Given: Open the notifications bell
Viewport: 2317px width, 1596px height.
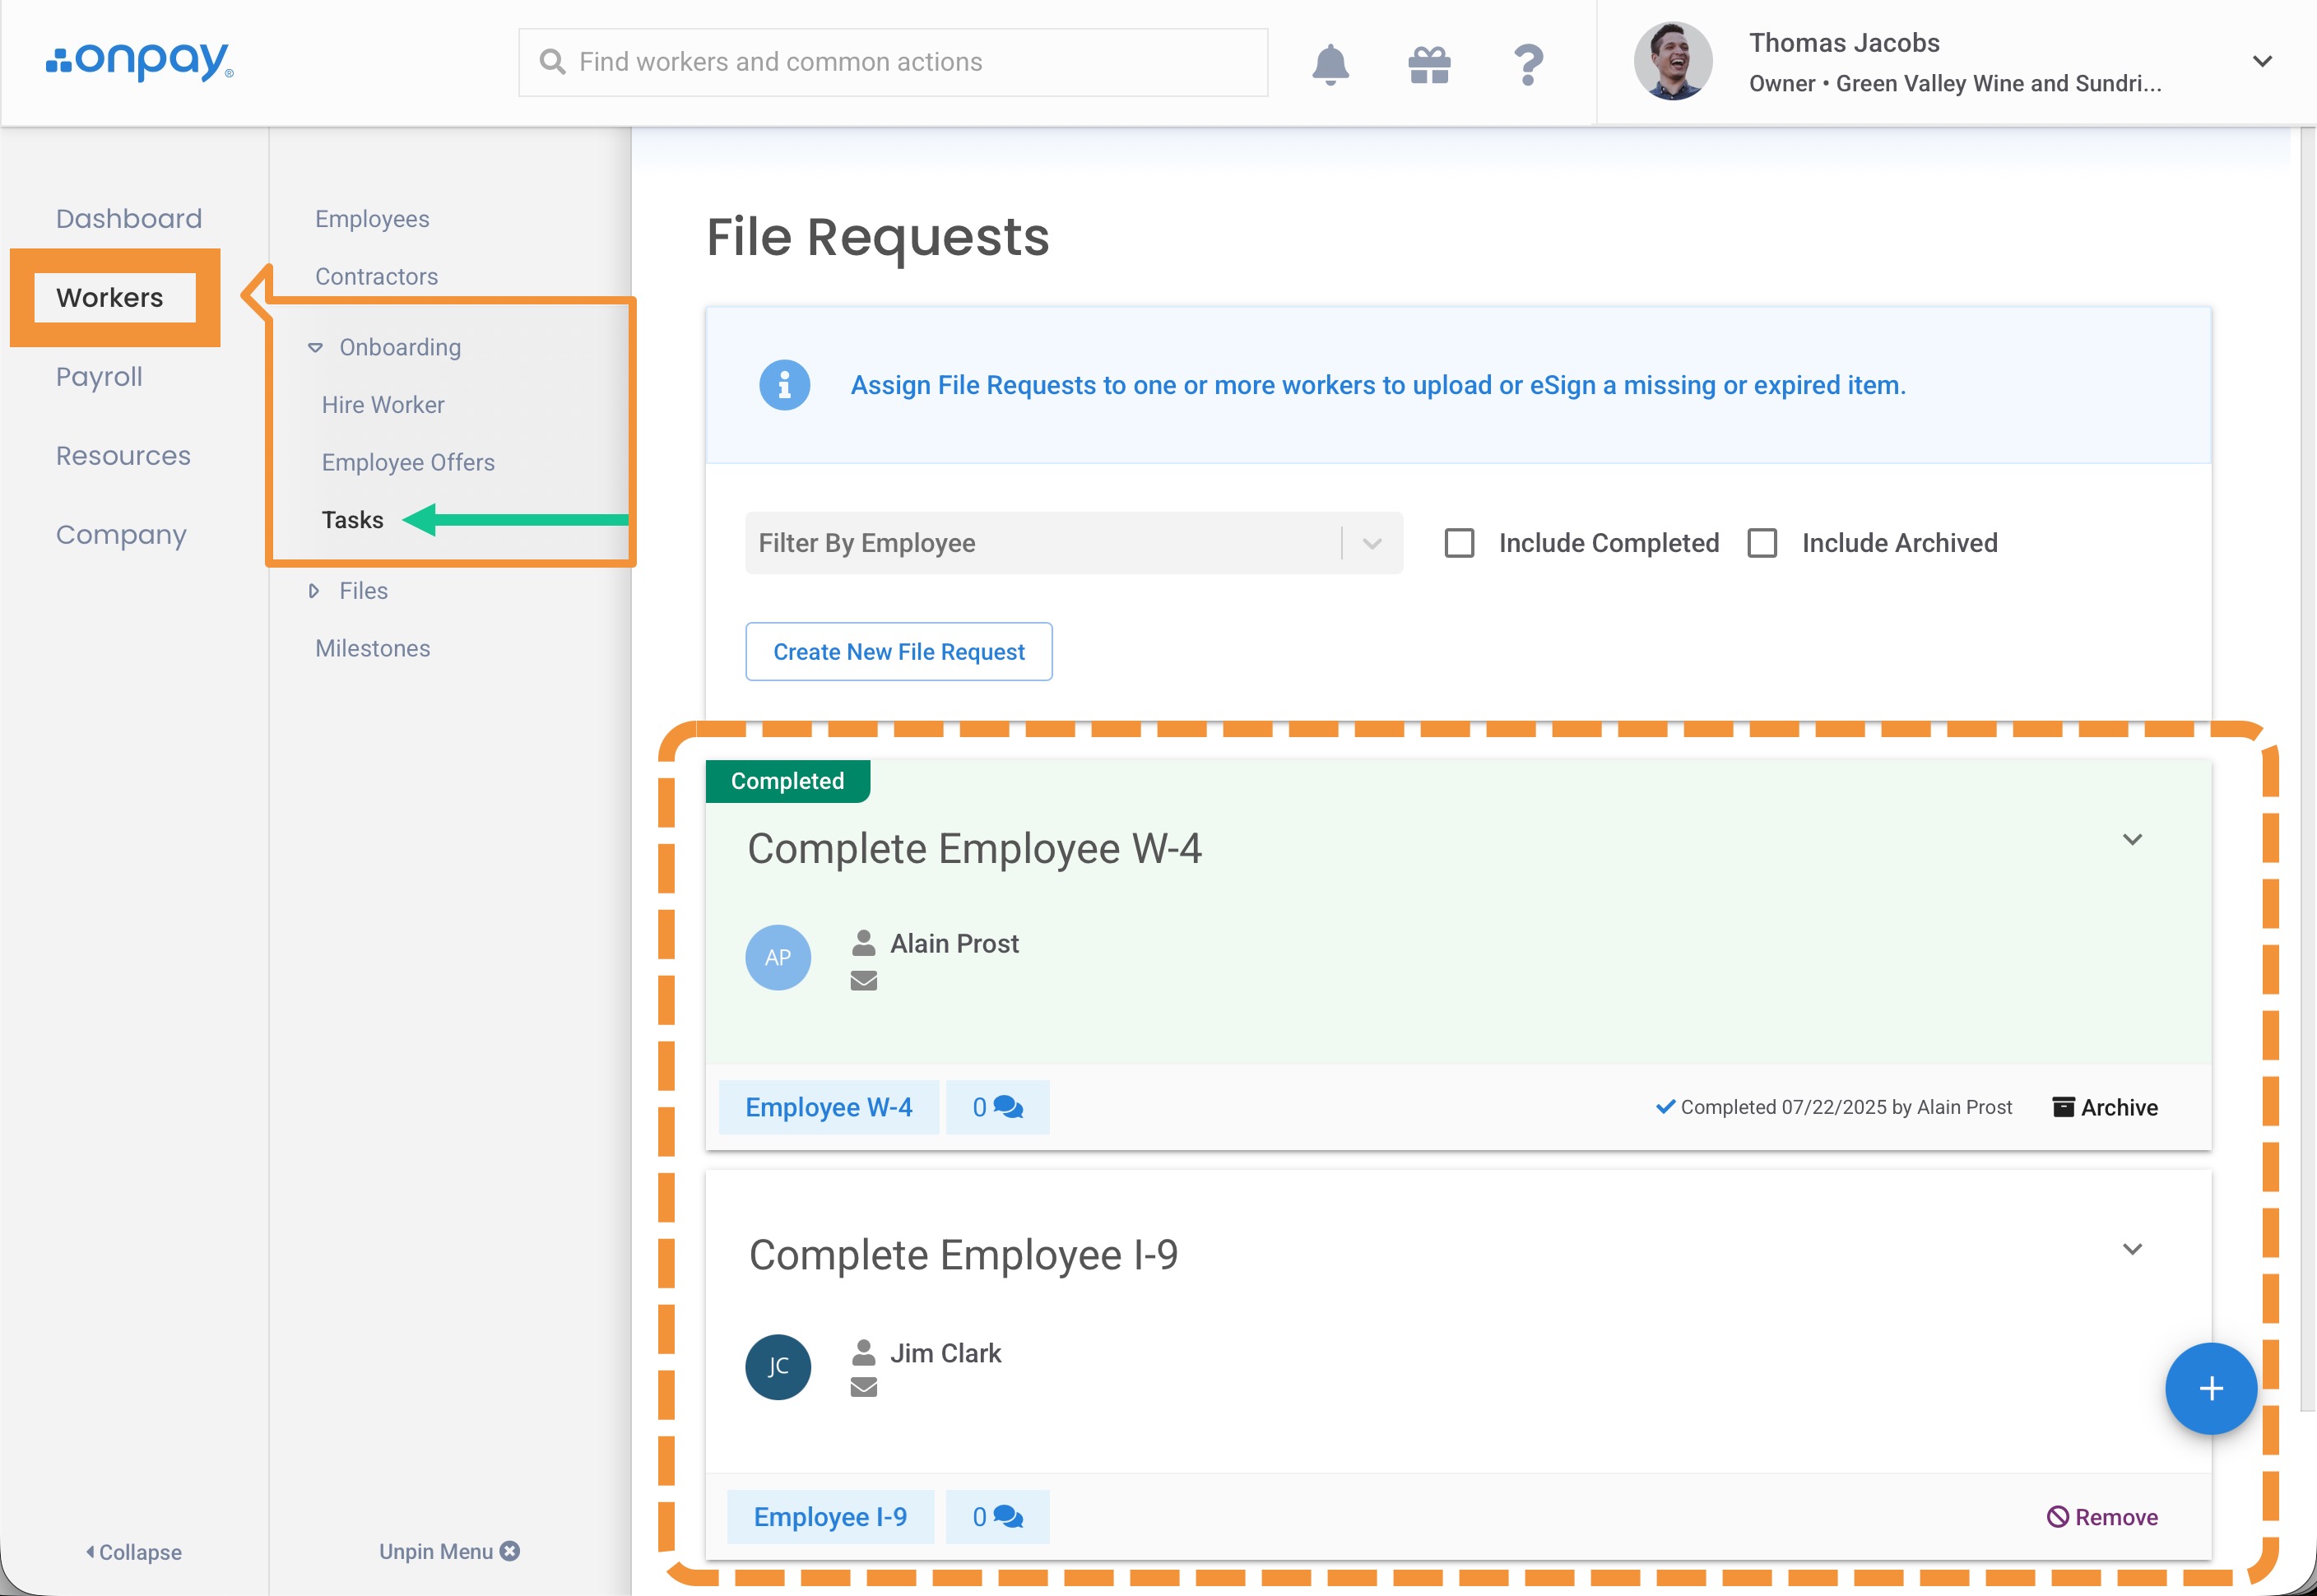Looking at the screenshot, I should click(x=1330, y=64).
